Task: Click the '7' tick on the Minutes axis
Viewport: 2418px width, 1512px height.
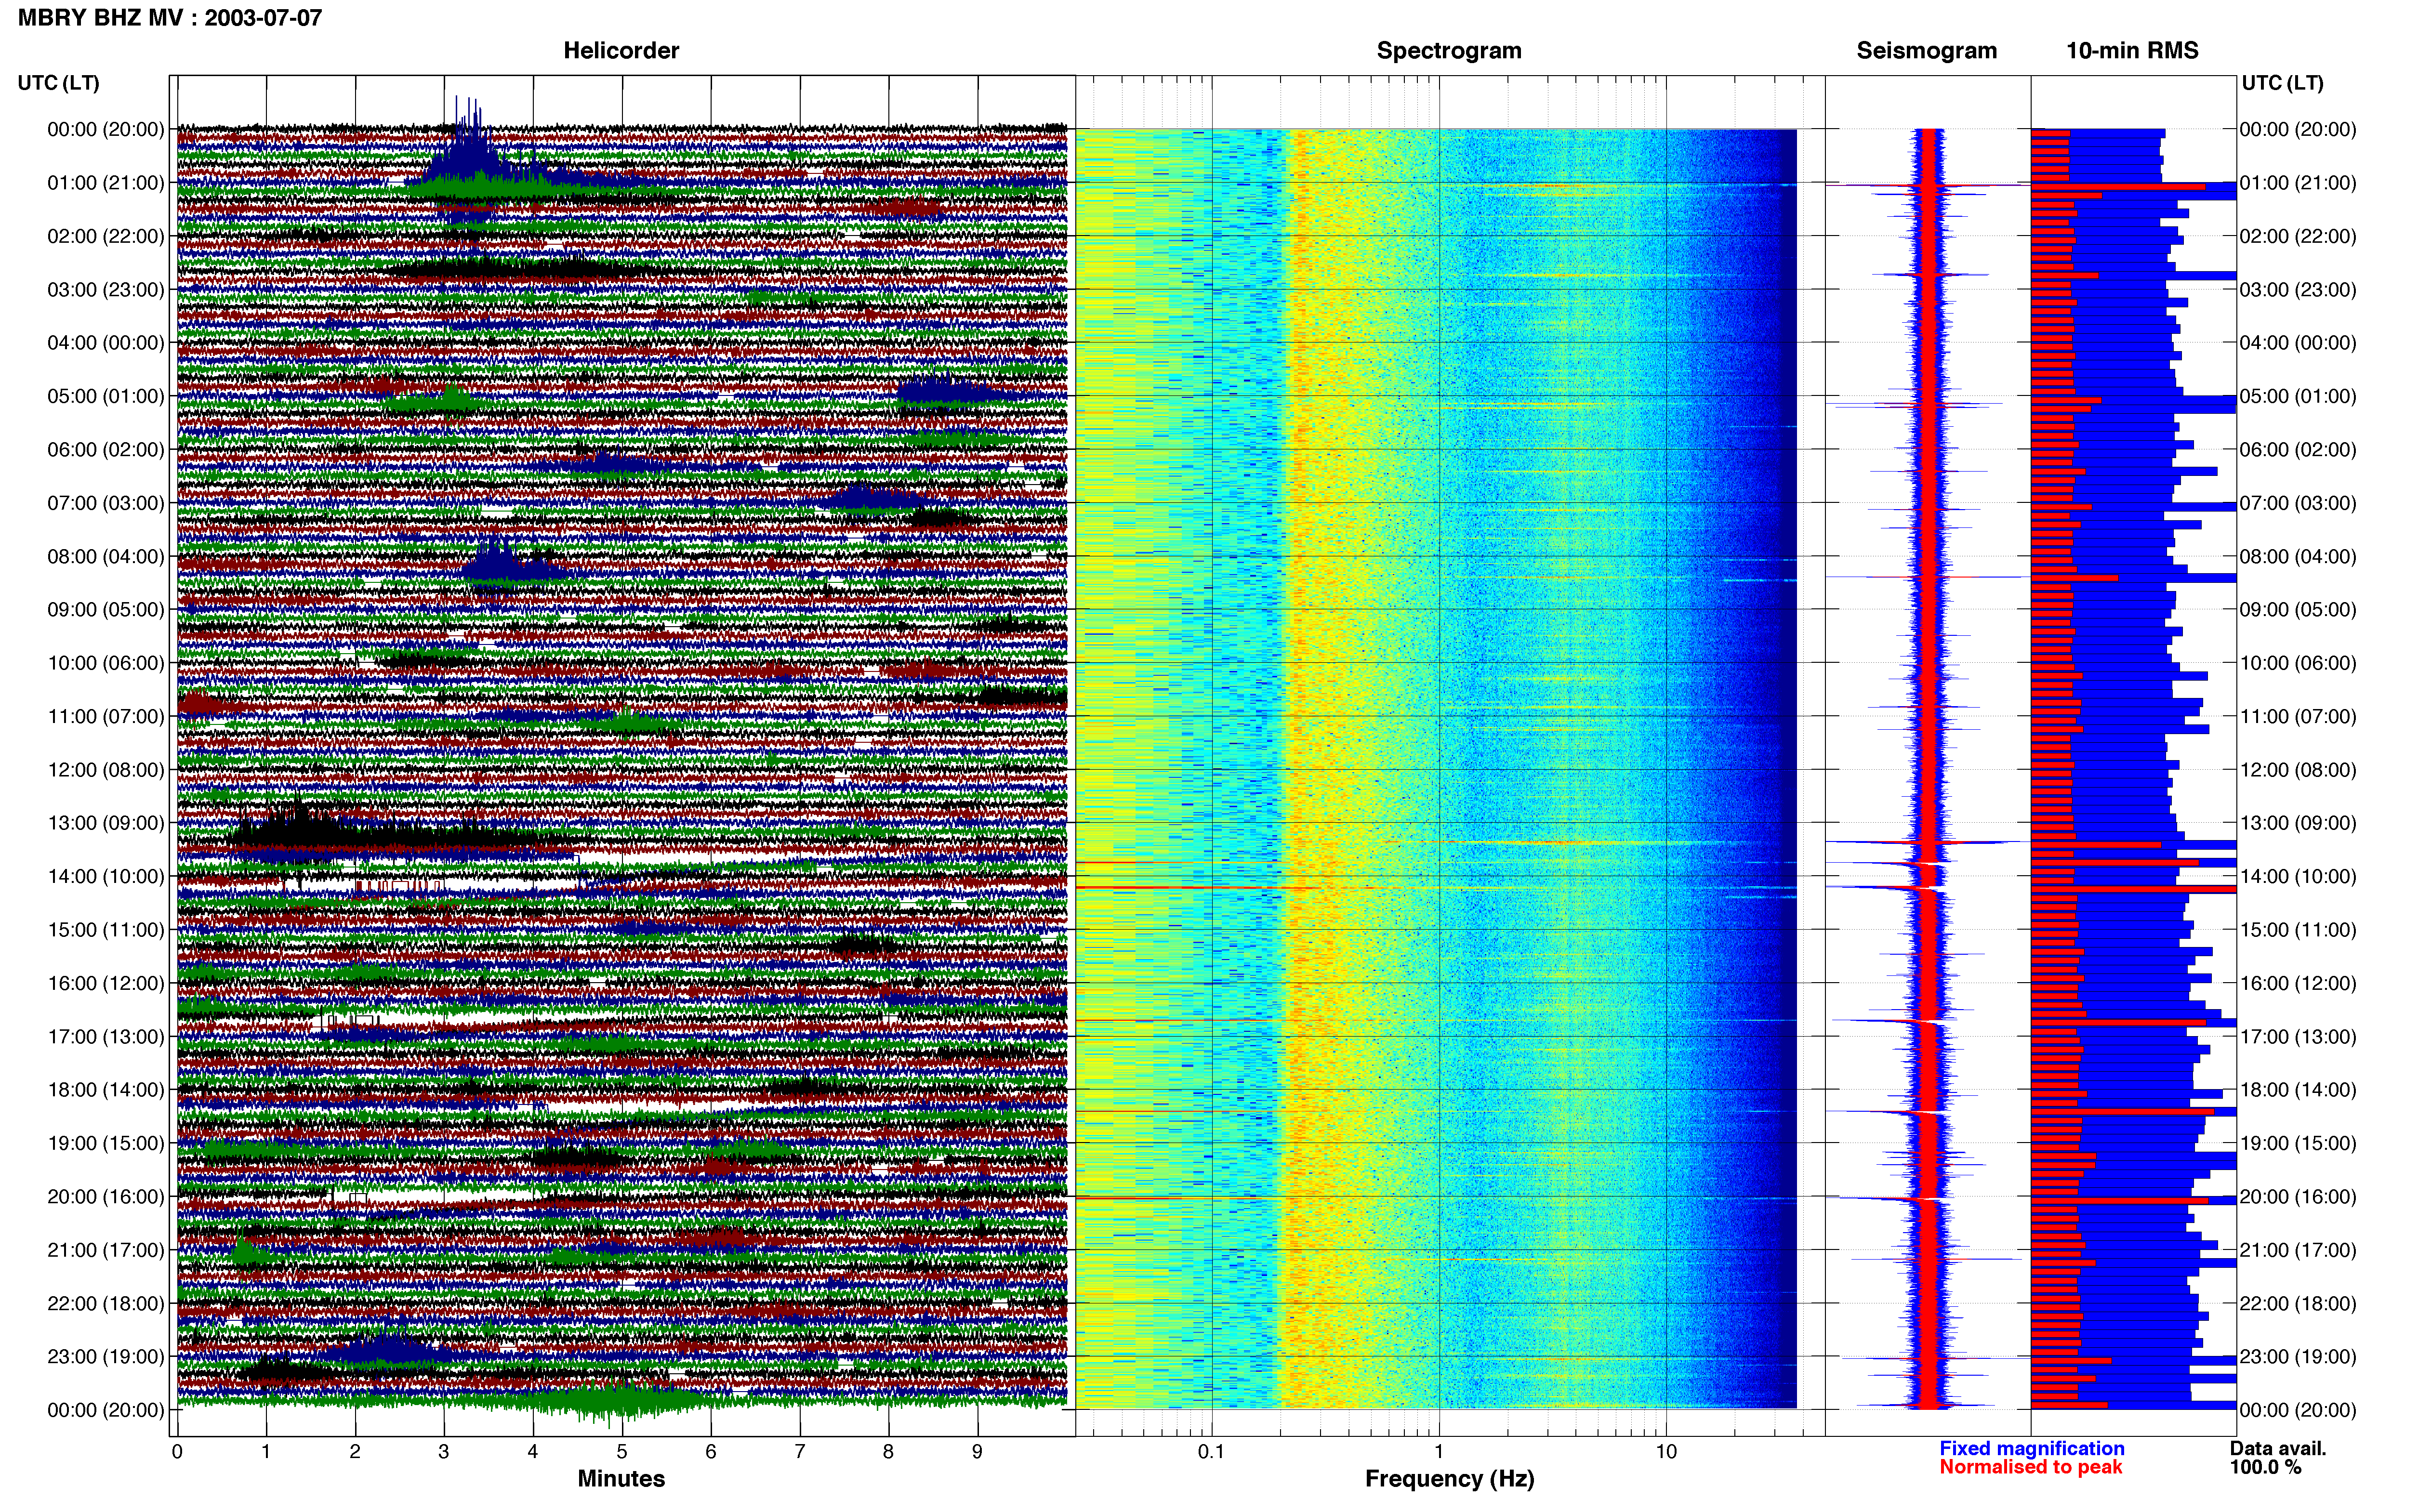Action: click(800, 1452)
